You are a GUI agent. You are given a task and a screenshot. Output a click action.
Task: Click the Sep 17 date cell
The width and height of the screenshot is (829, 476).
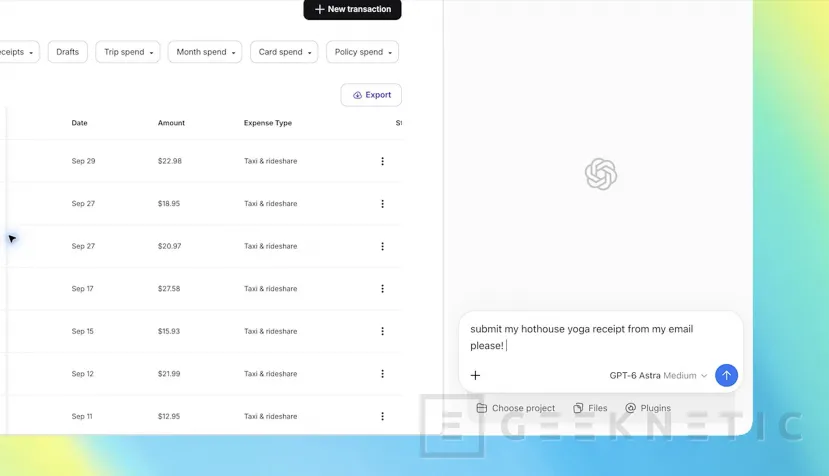click(x=82, y=289)
